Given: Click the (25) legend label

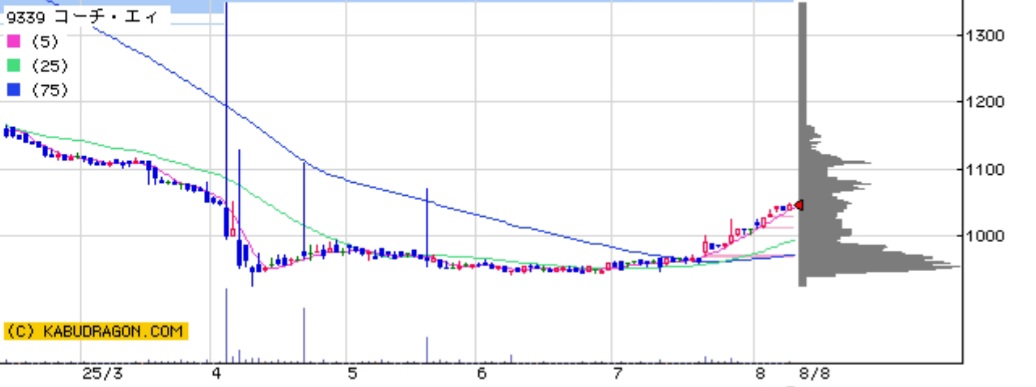Looking at the screenshot, I should click(x=49, y=66).
